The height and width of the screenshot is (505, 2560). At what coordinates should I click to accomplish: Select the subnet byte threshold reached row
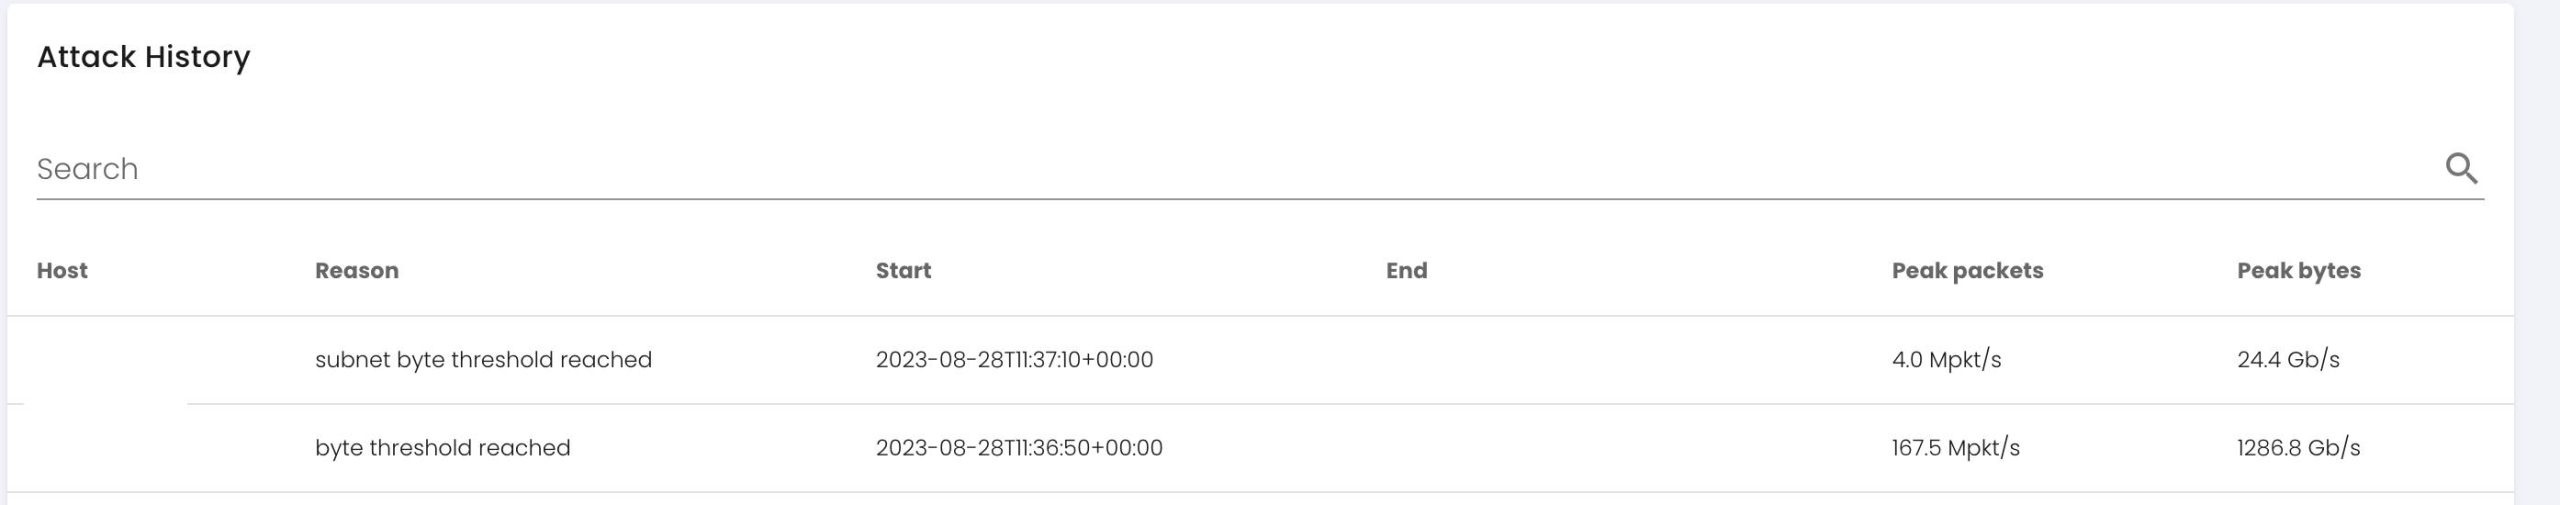pos(1260,360)
